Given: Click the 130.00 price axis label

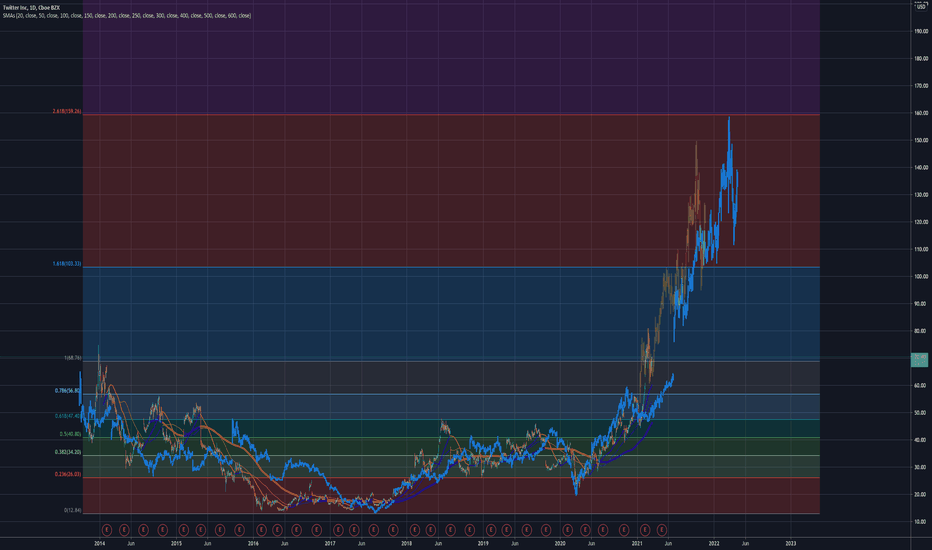Looking at the screenshot, I should pos(921,195).
